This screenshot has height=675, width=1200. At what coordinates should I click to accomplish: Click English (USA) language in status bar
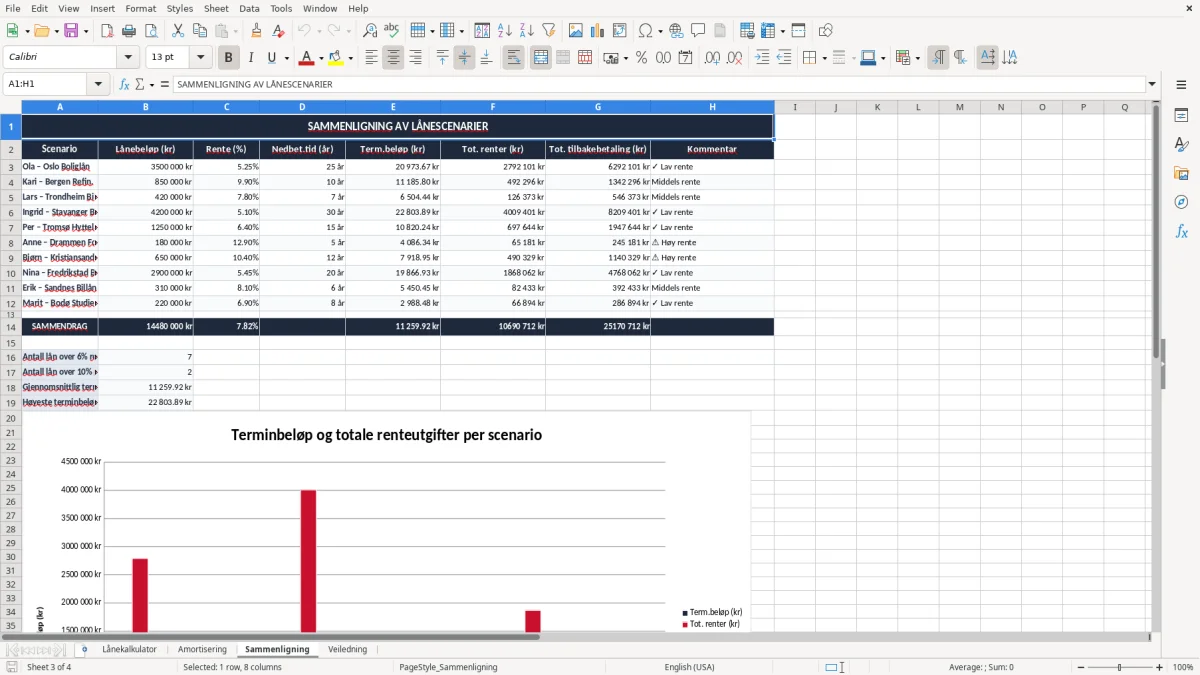pos(689,667)
